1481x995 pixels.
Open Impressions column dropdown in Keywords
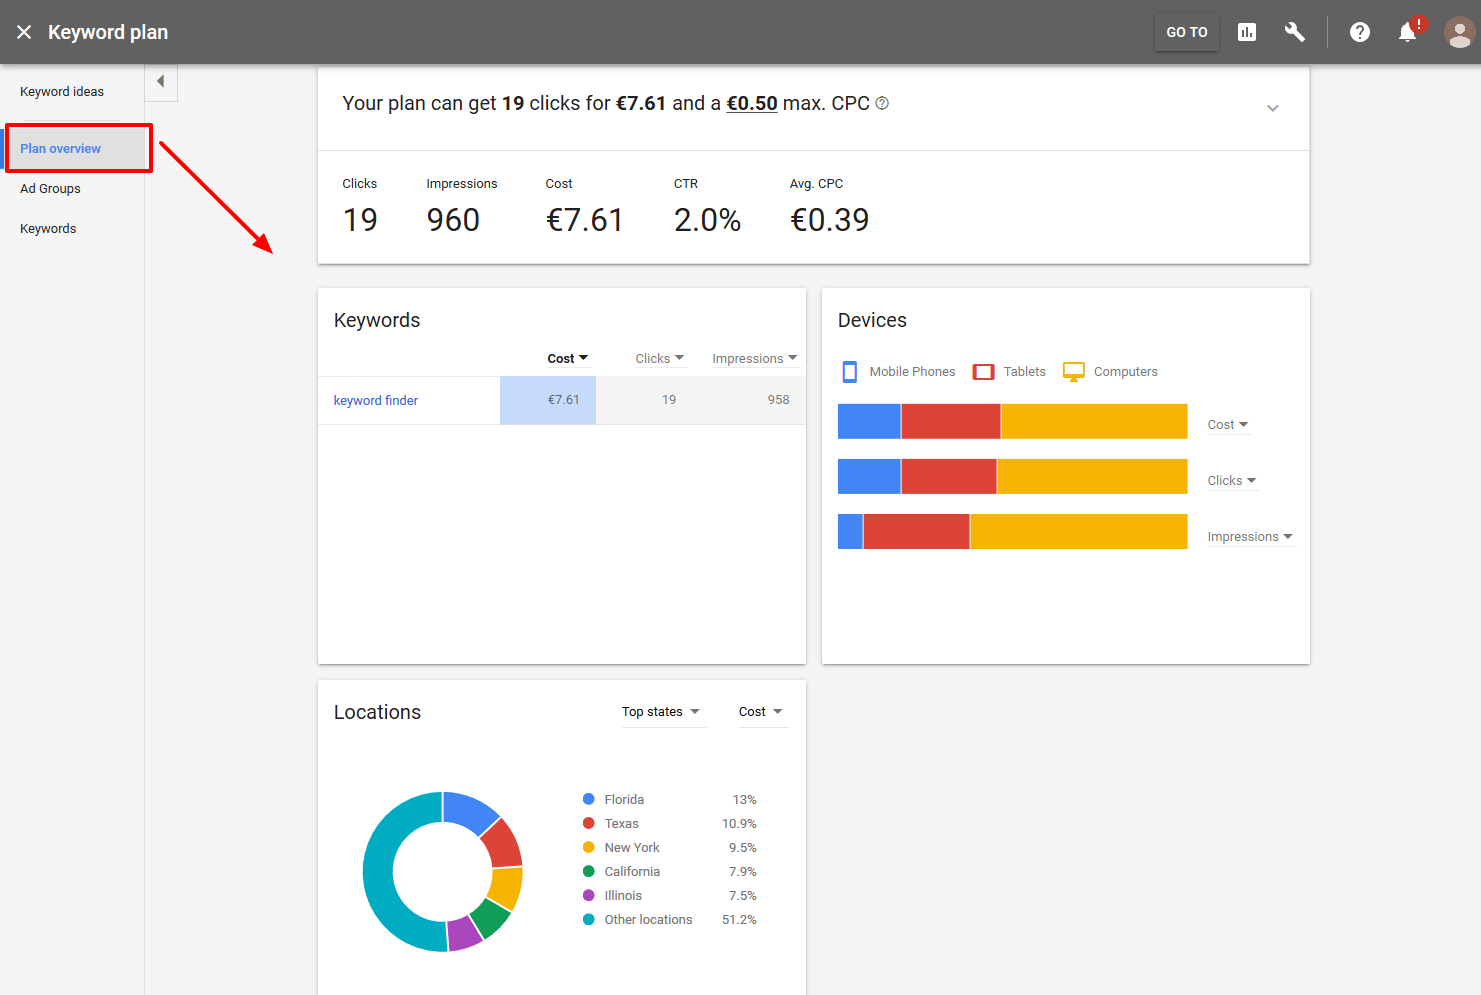(754, 359)
